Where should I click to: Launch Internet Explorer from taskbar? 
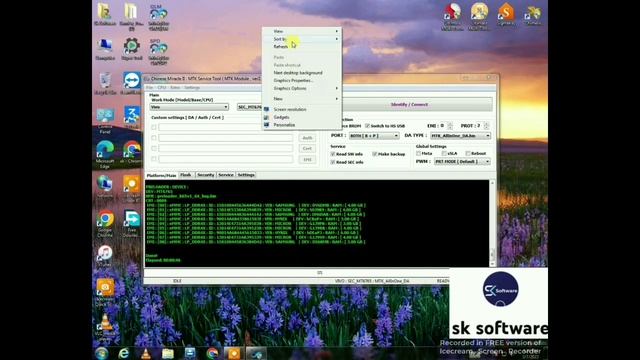123,353
